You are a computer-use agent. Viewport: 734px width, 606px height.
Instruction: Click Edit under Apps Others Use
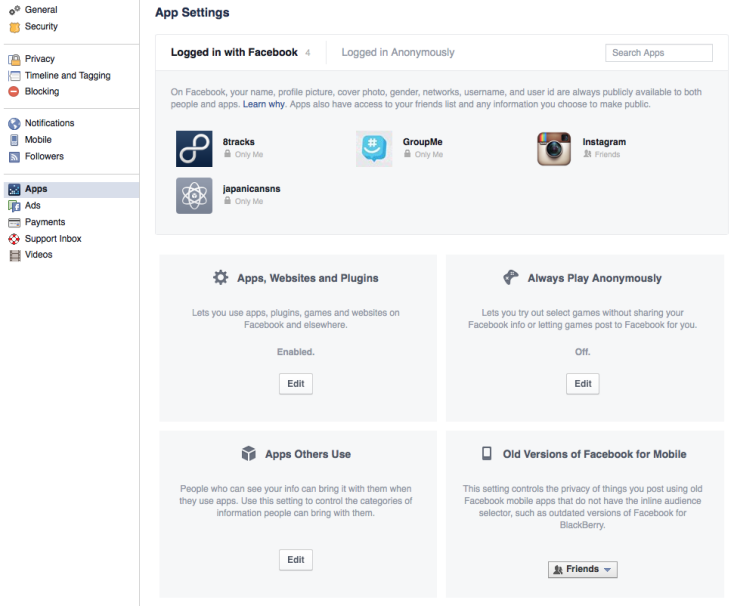pos(295,560)
